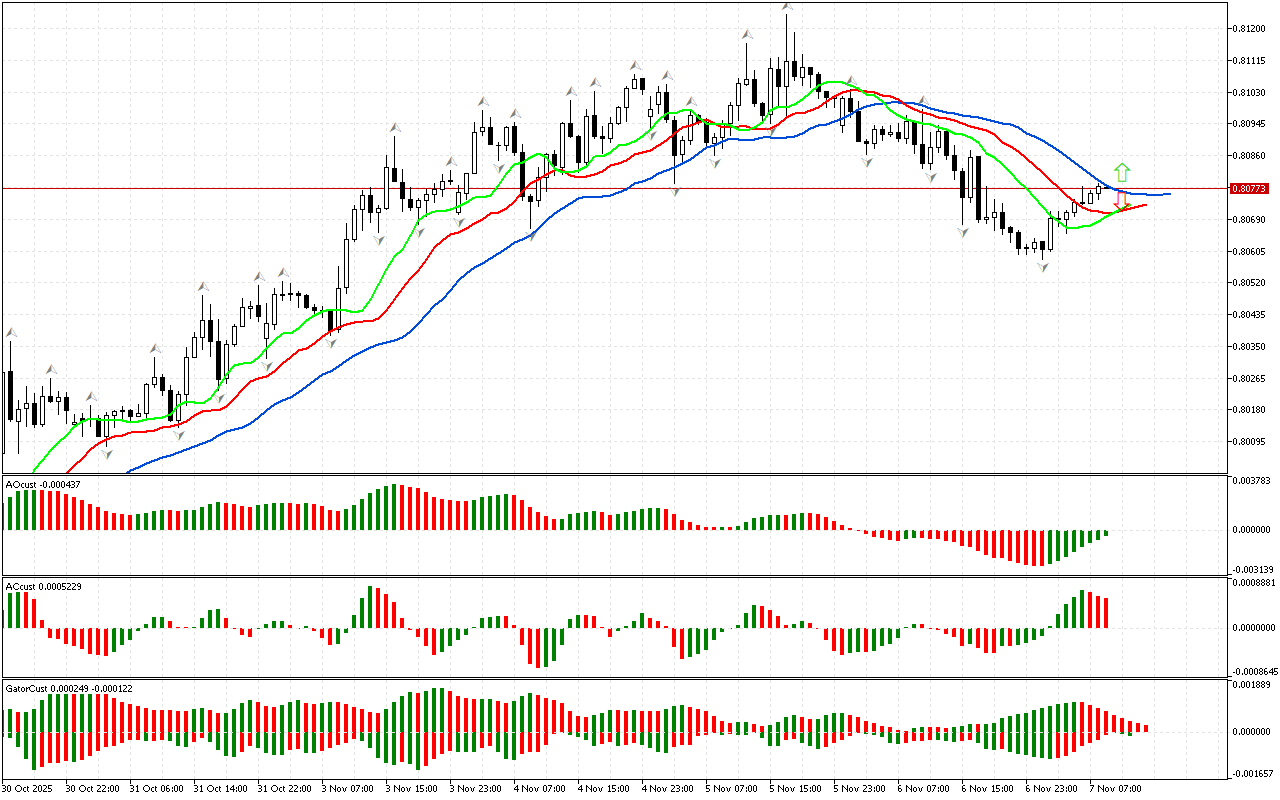Click the AOcust indicator label
The image size is (1280, 800).
43,484
